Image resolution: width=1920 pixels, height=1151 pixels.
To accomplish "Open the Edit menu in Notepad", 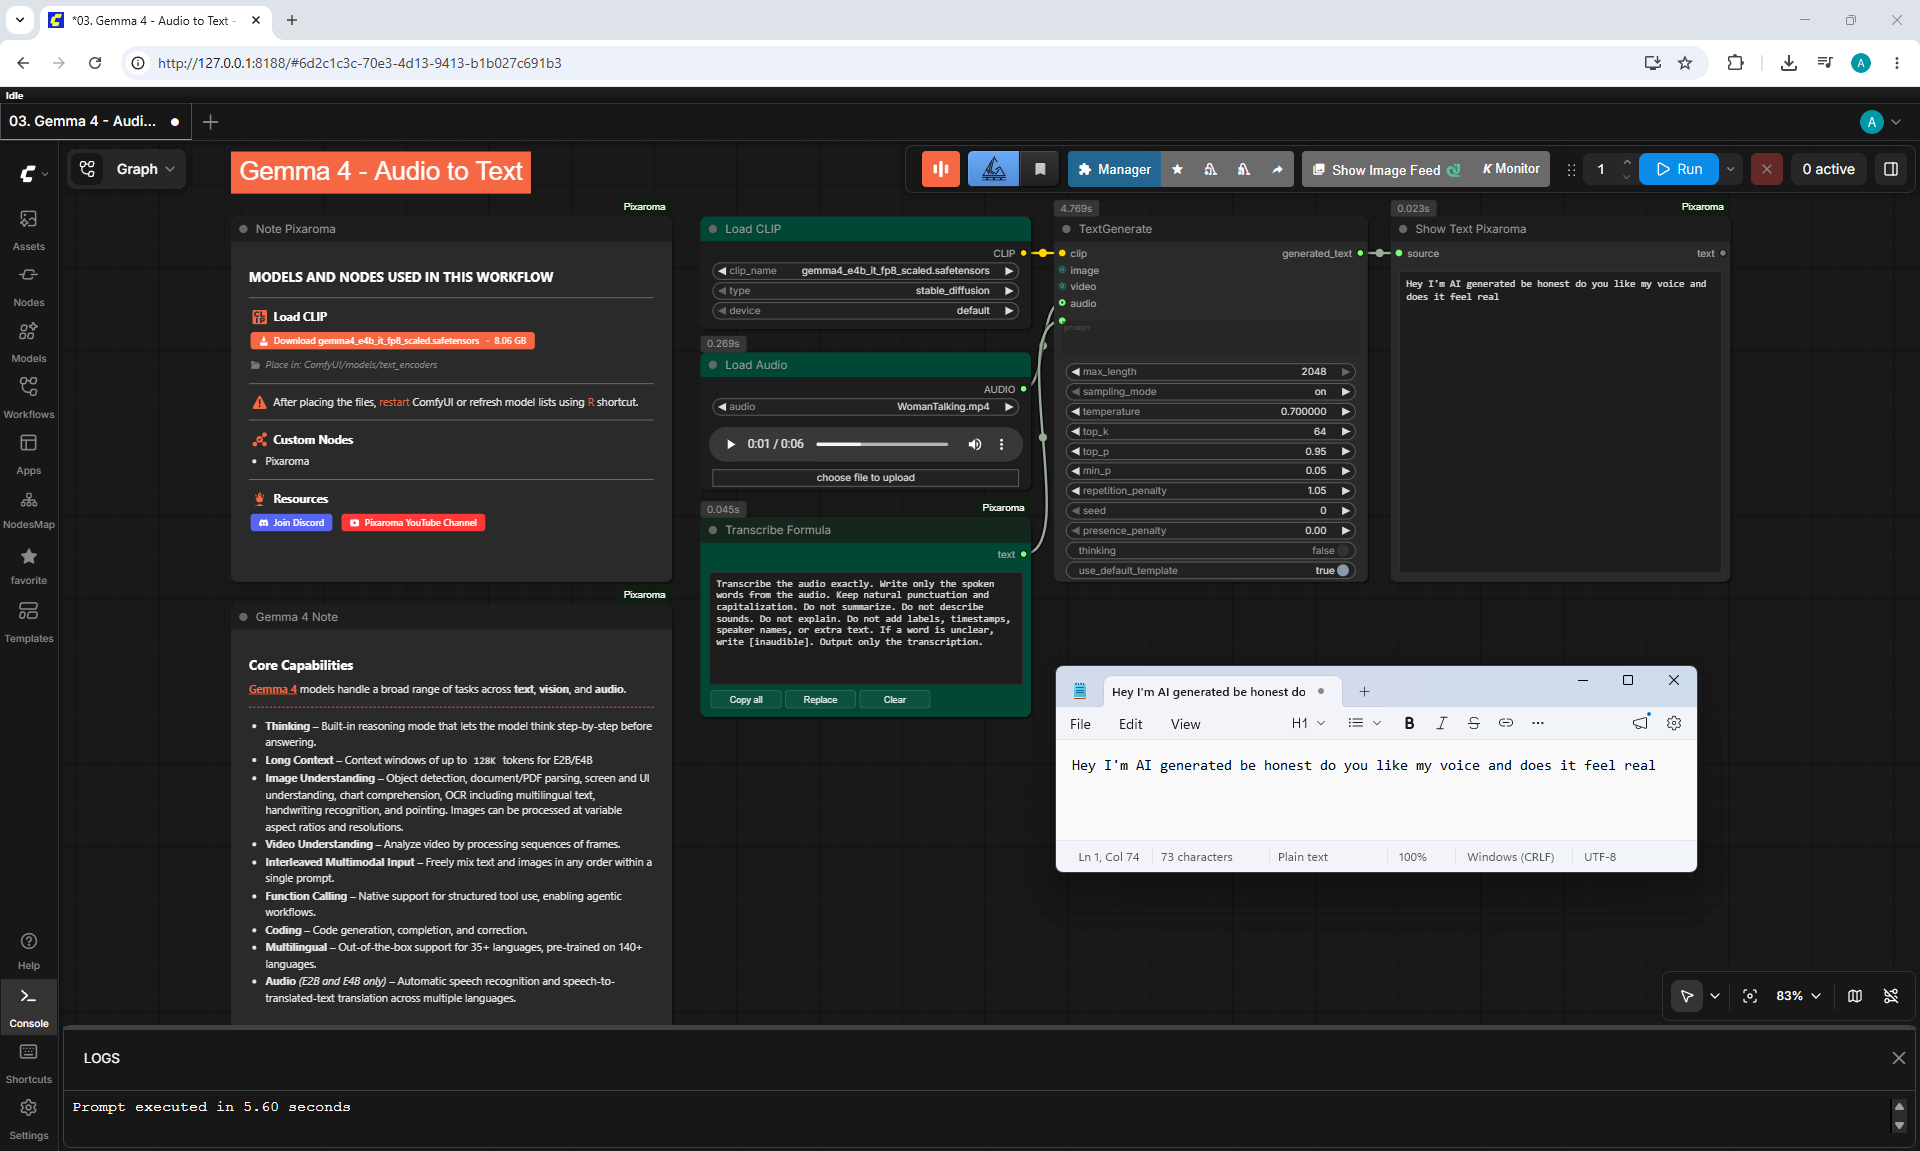I will [x=1130, y=724].
